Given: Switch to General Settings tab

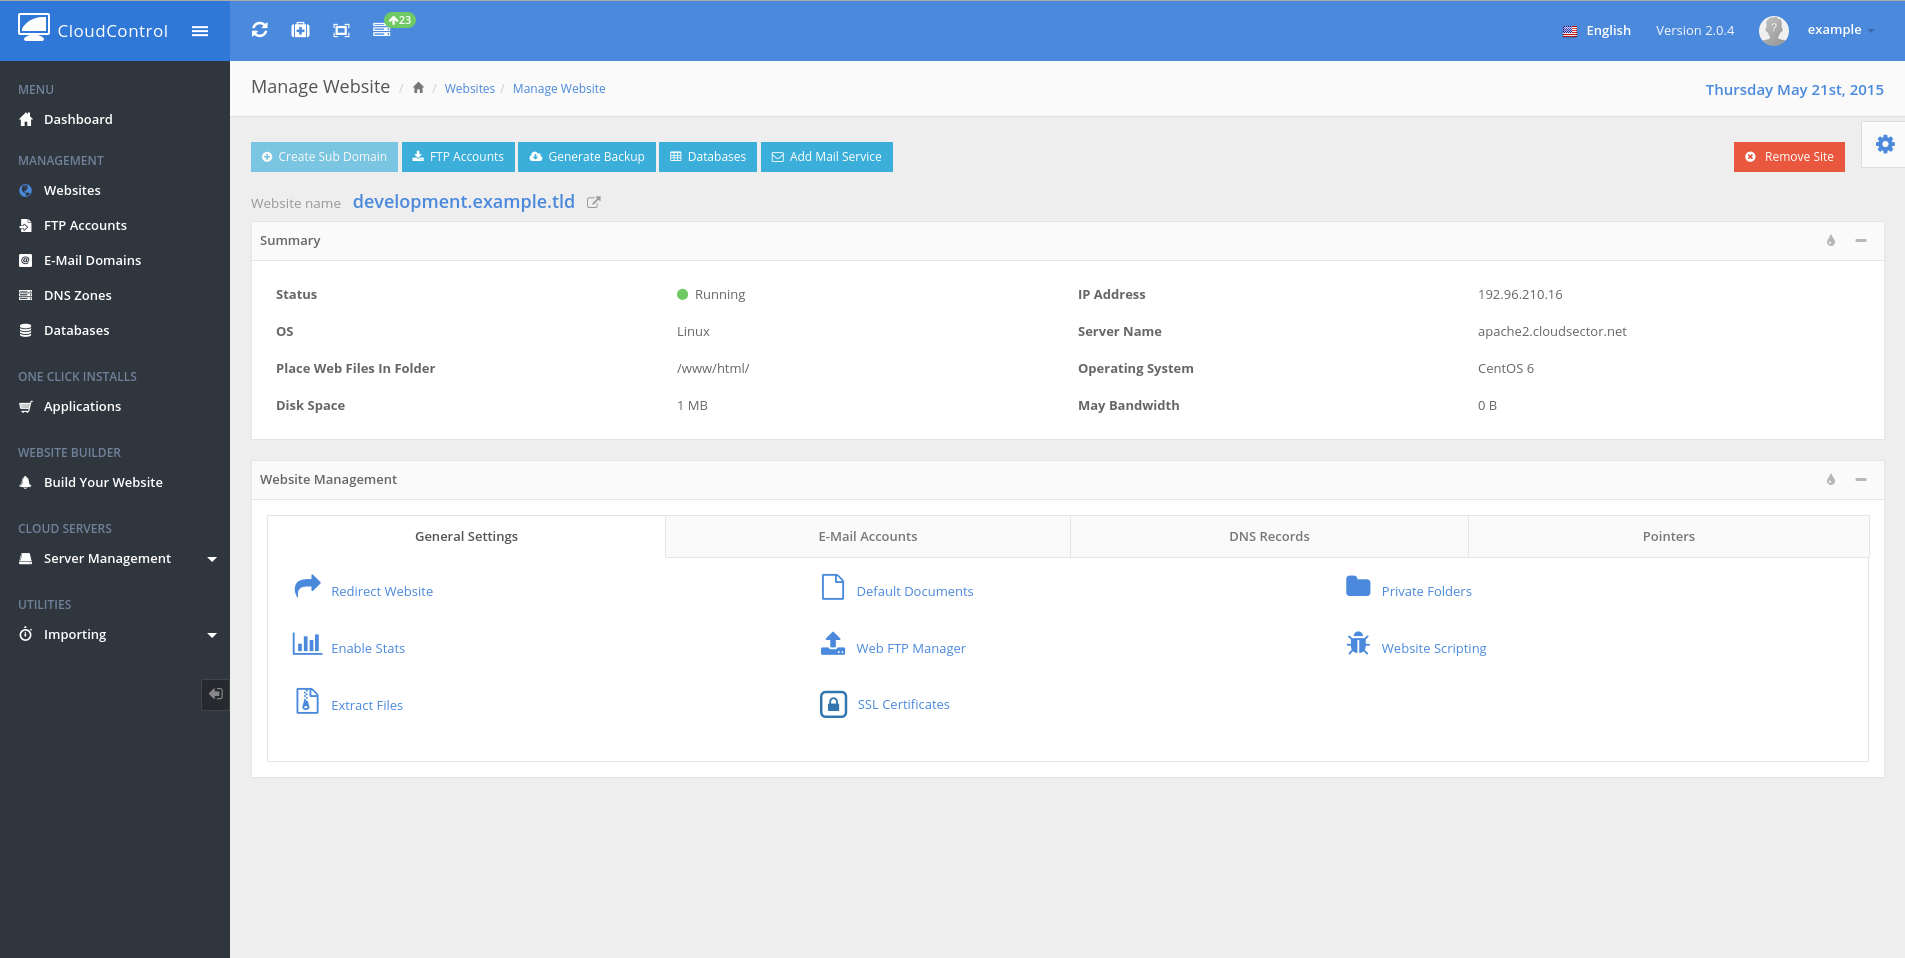Looking at the screenshot, I should 466,536.
